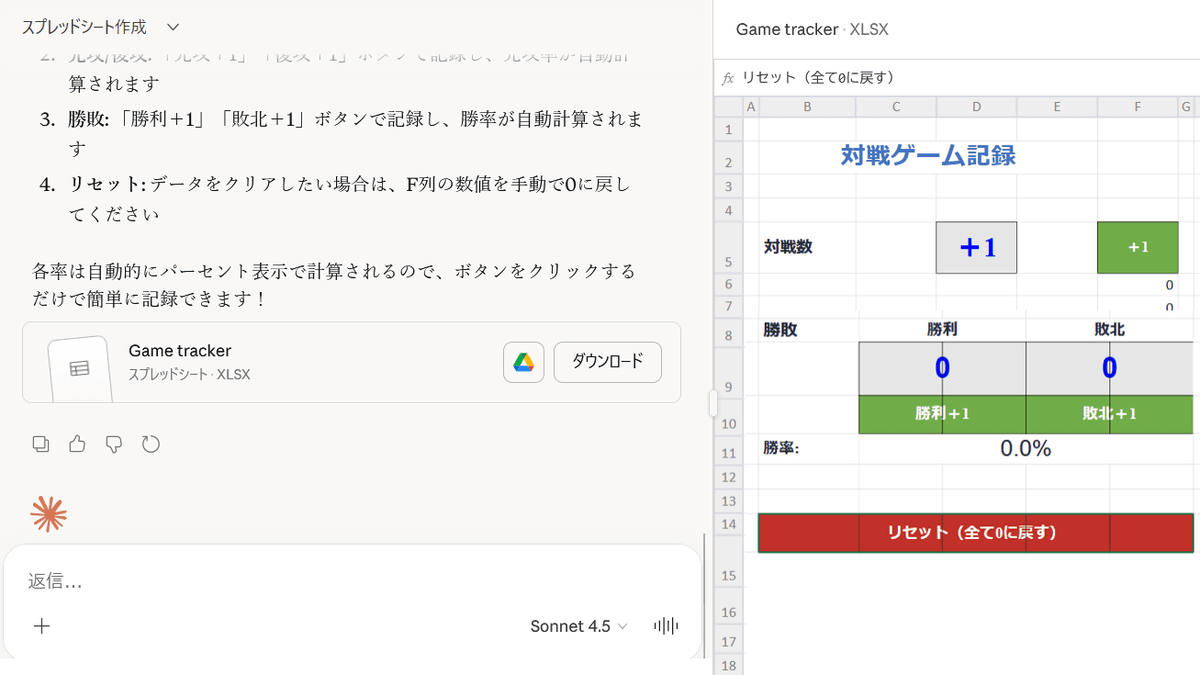Click the gray ＋1 button next to 対戦数
The height and width of the screenshot is (675, 1200).
[x=976, y=247]
